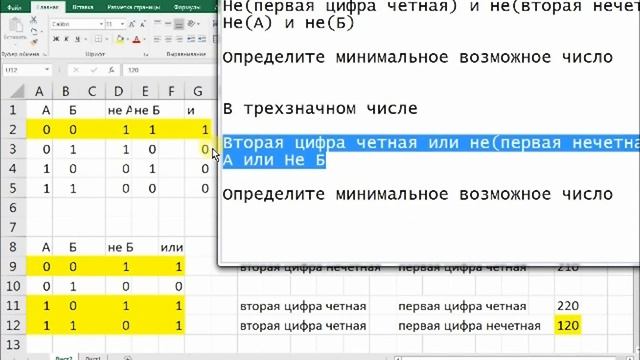Image resolution: width=640 pixels, height=360 pixels.
Task: Open the Формулы ribbon tab
Action: [x=186, y=7]
